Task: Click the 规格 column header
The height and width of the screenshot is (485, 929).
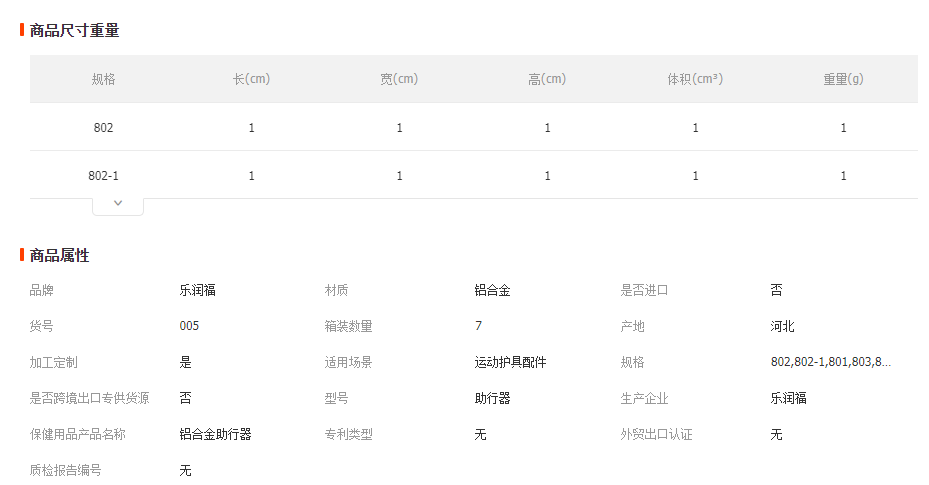Action: click(103, 79)
